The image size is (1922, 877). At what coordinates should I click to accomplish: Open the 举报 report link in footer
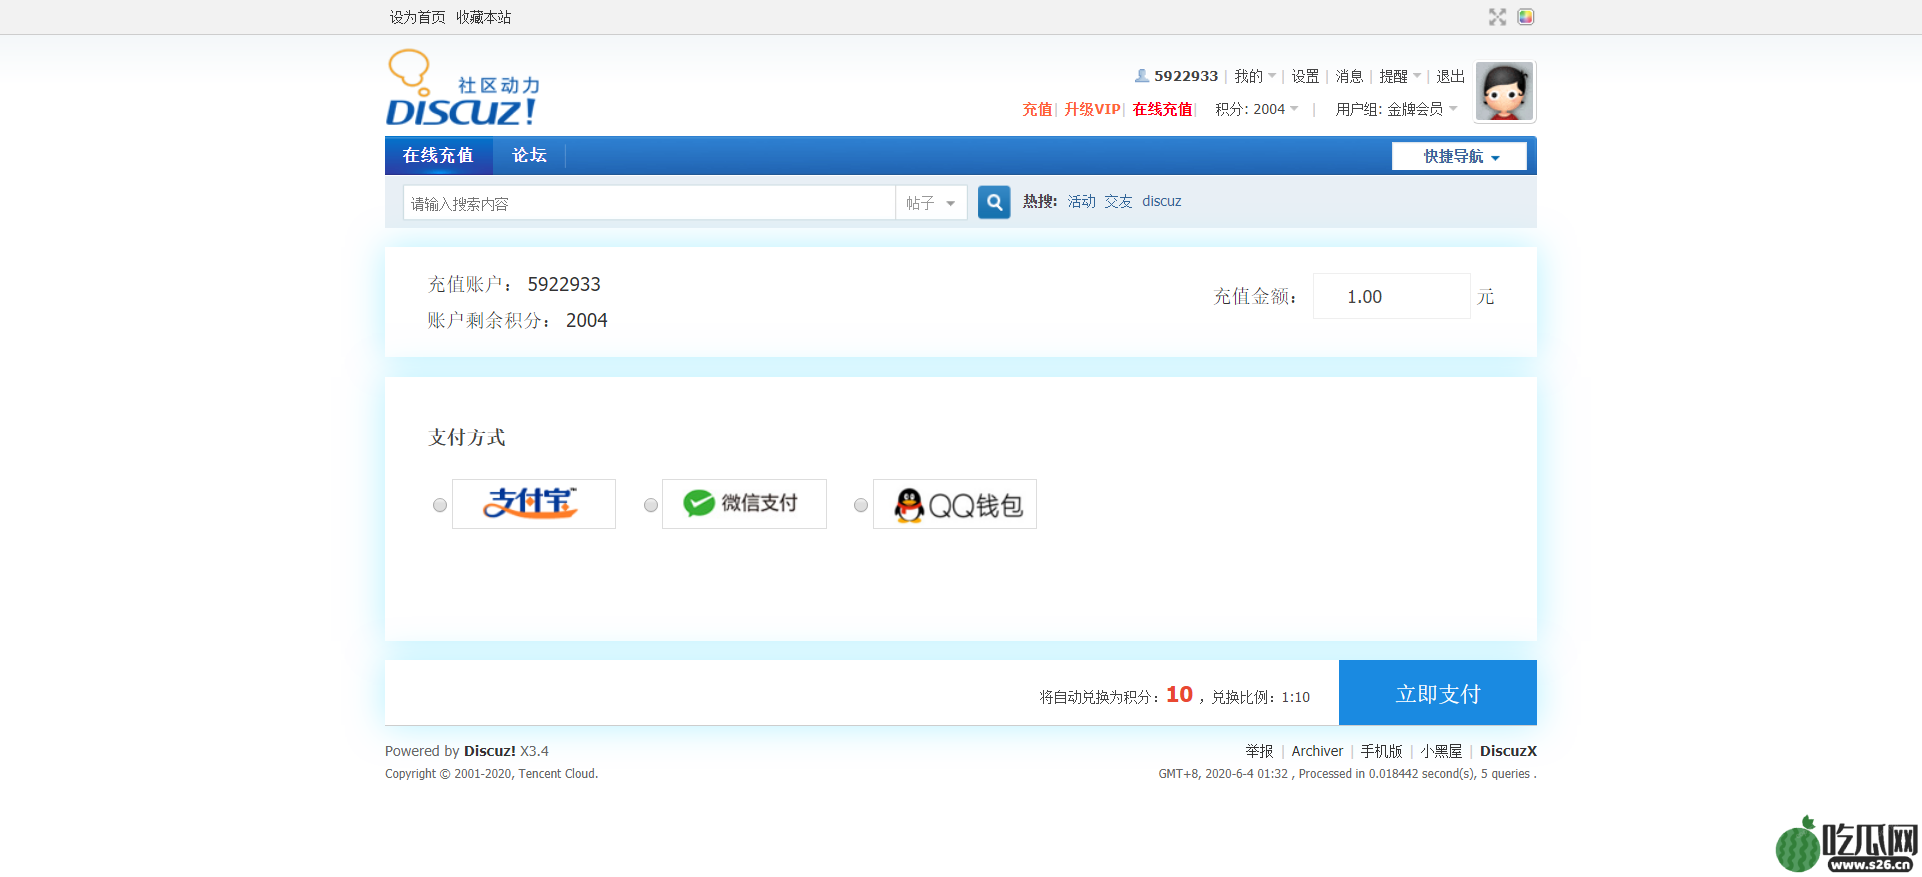tap(1259, 751)
